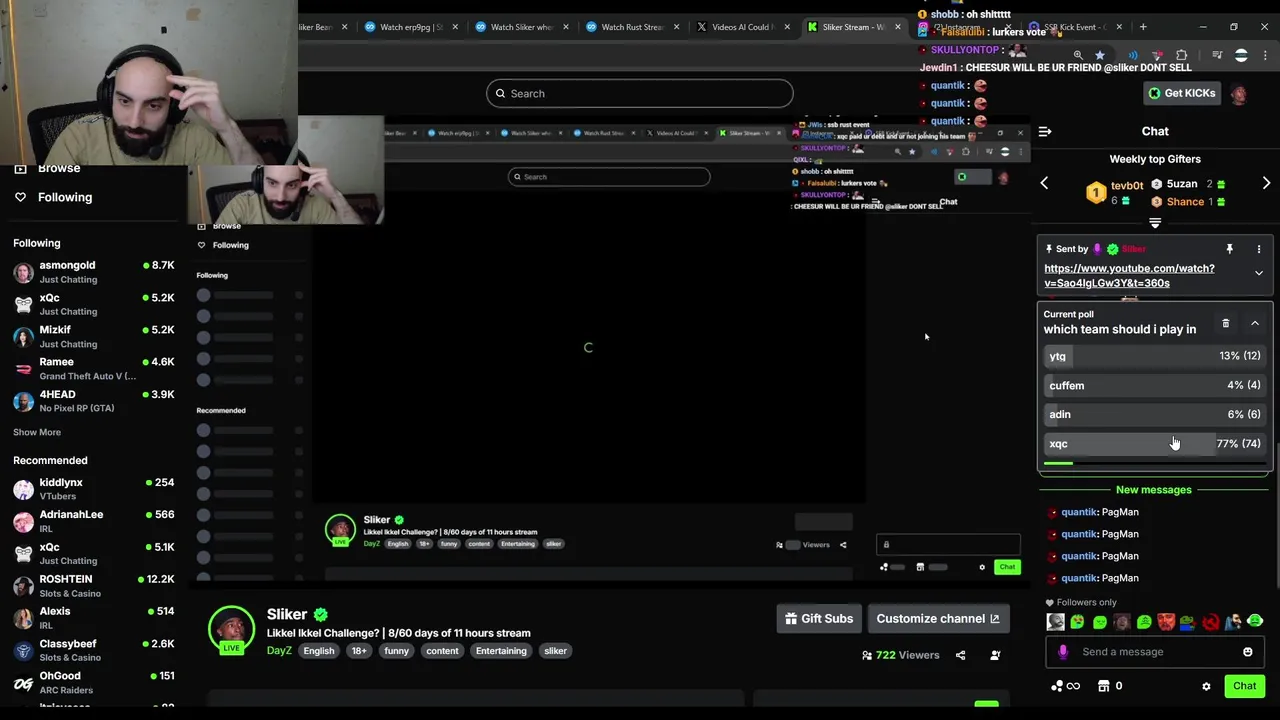Click the Get KICKs button
This screenshot has width=1280, height=720.
1182,93
